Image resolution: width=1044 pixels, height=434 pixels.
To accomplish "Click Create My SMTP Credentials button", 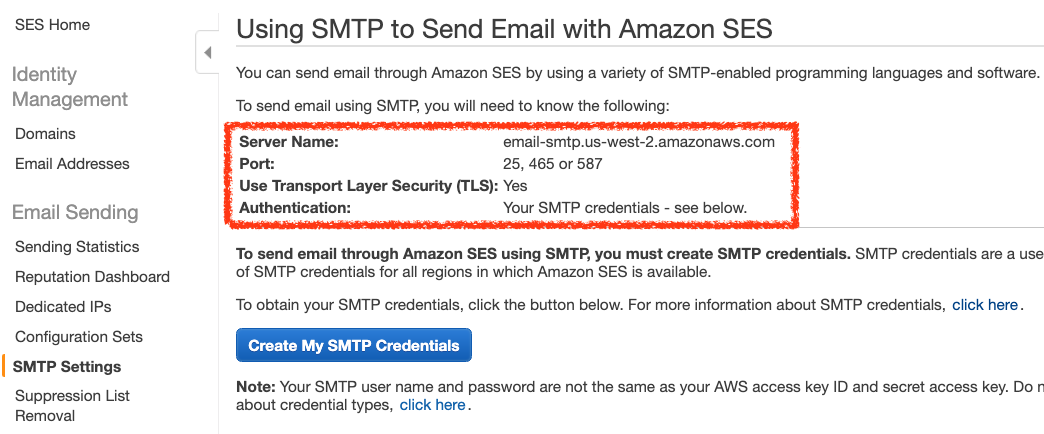I will (354, 346).
